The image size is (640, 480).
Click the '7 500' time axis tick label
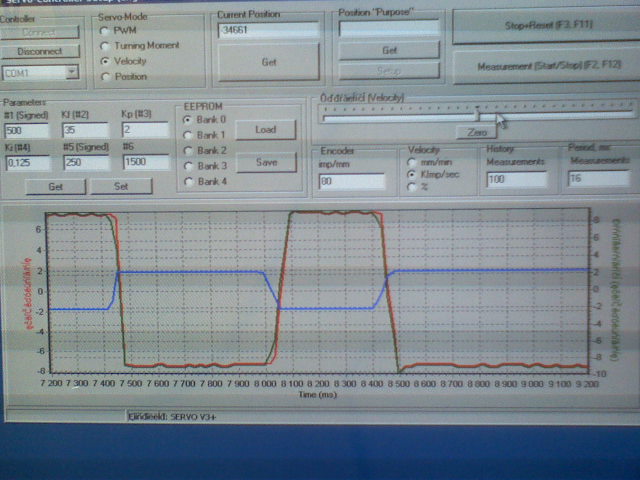click(131, 384)
